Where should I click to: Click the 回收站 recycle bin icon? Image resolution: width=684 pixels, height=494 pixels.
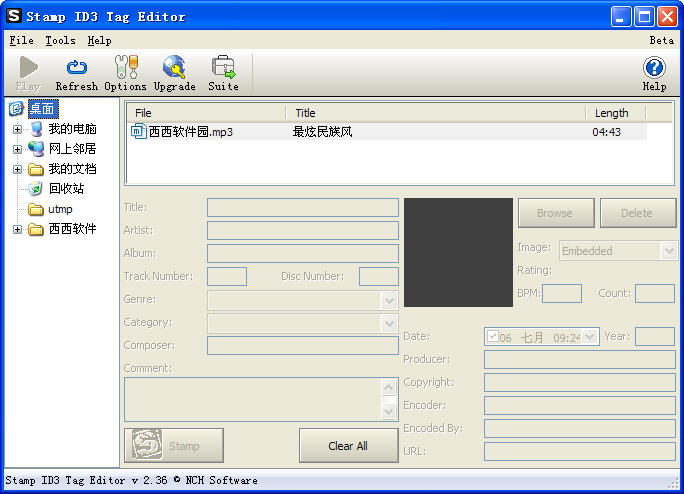click(x=35, y=189)
